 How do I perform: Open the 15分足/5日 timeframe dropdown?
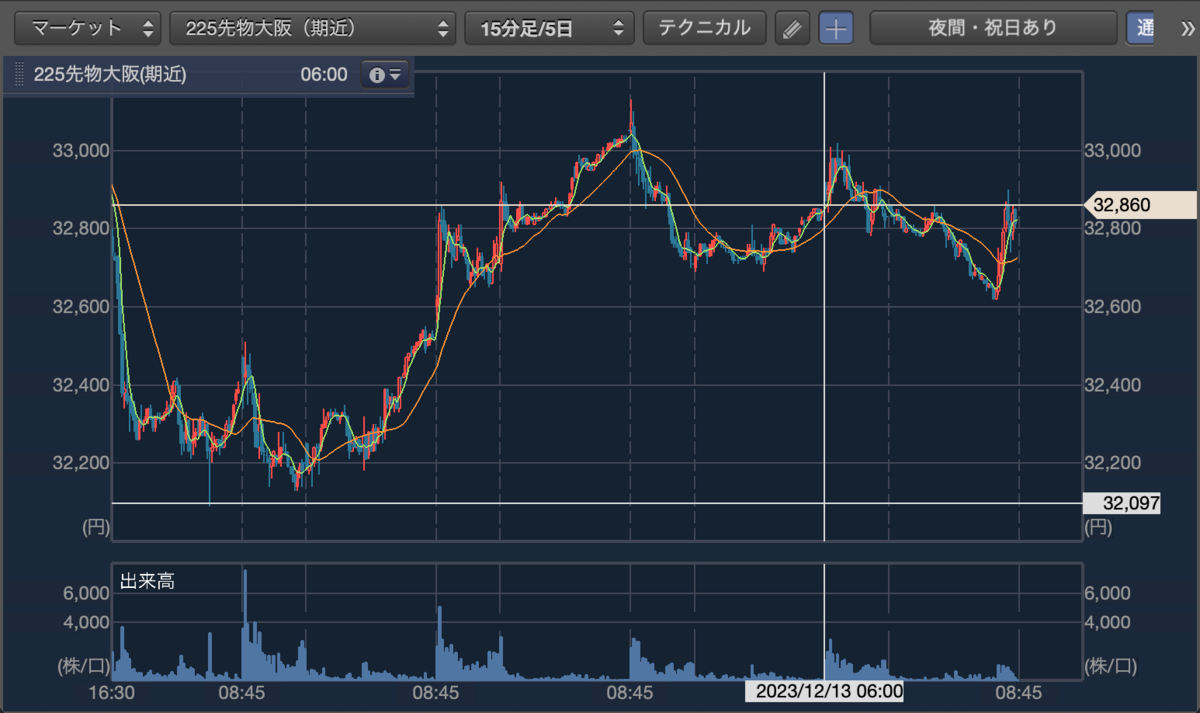click(549, 28)
